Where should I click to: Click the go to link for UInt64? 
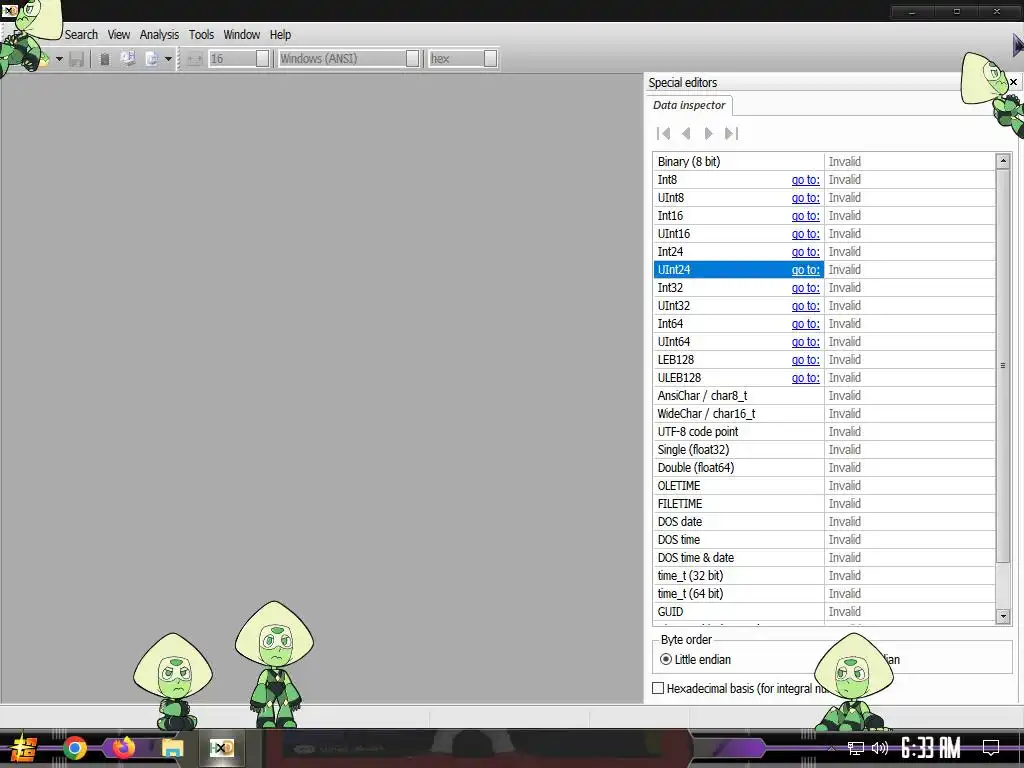pyautogui.click(x=805, y=342)
